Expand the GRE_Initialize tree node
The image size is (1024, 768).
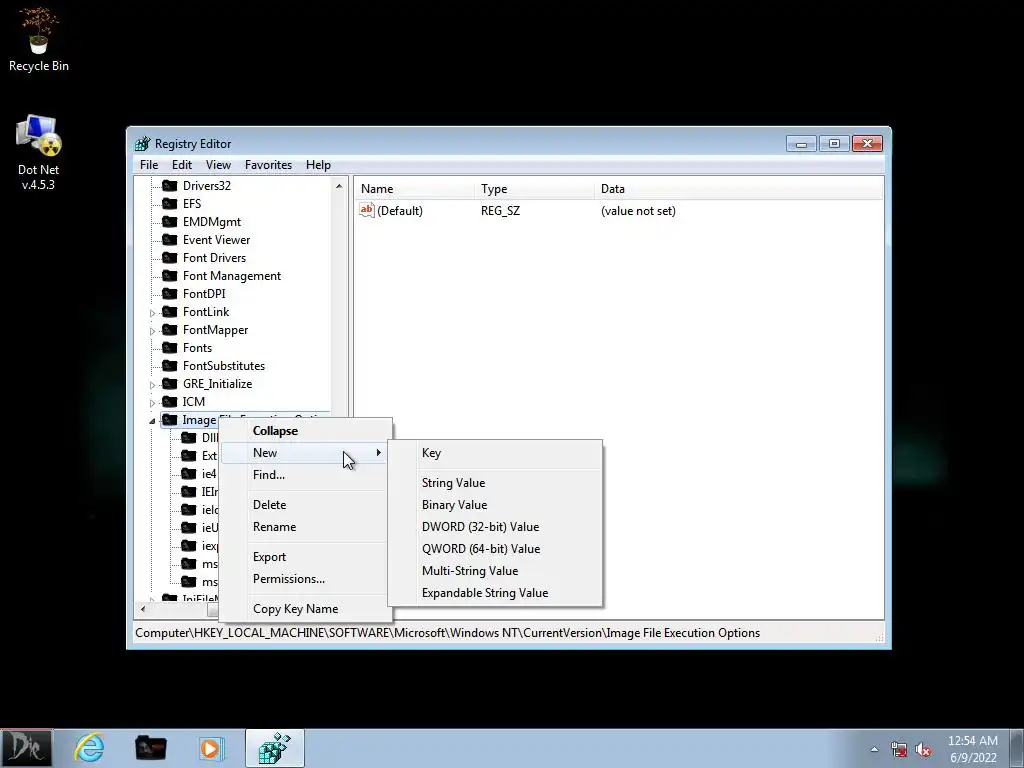[x=152, y=385]
